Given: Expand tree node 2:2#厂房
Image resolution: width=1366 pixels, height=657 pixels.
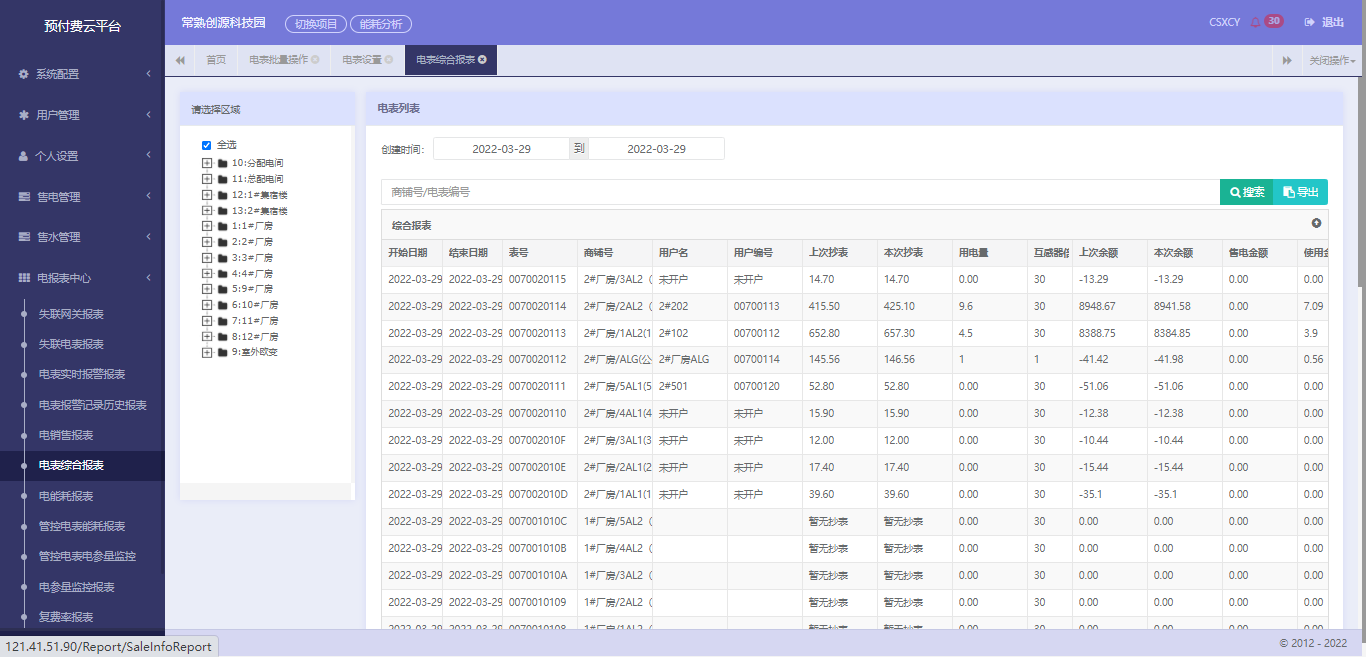Looking at the screenshot, I should [207, 242].
